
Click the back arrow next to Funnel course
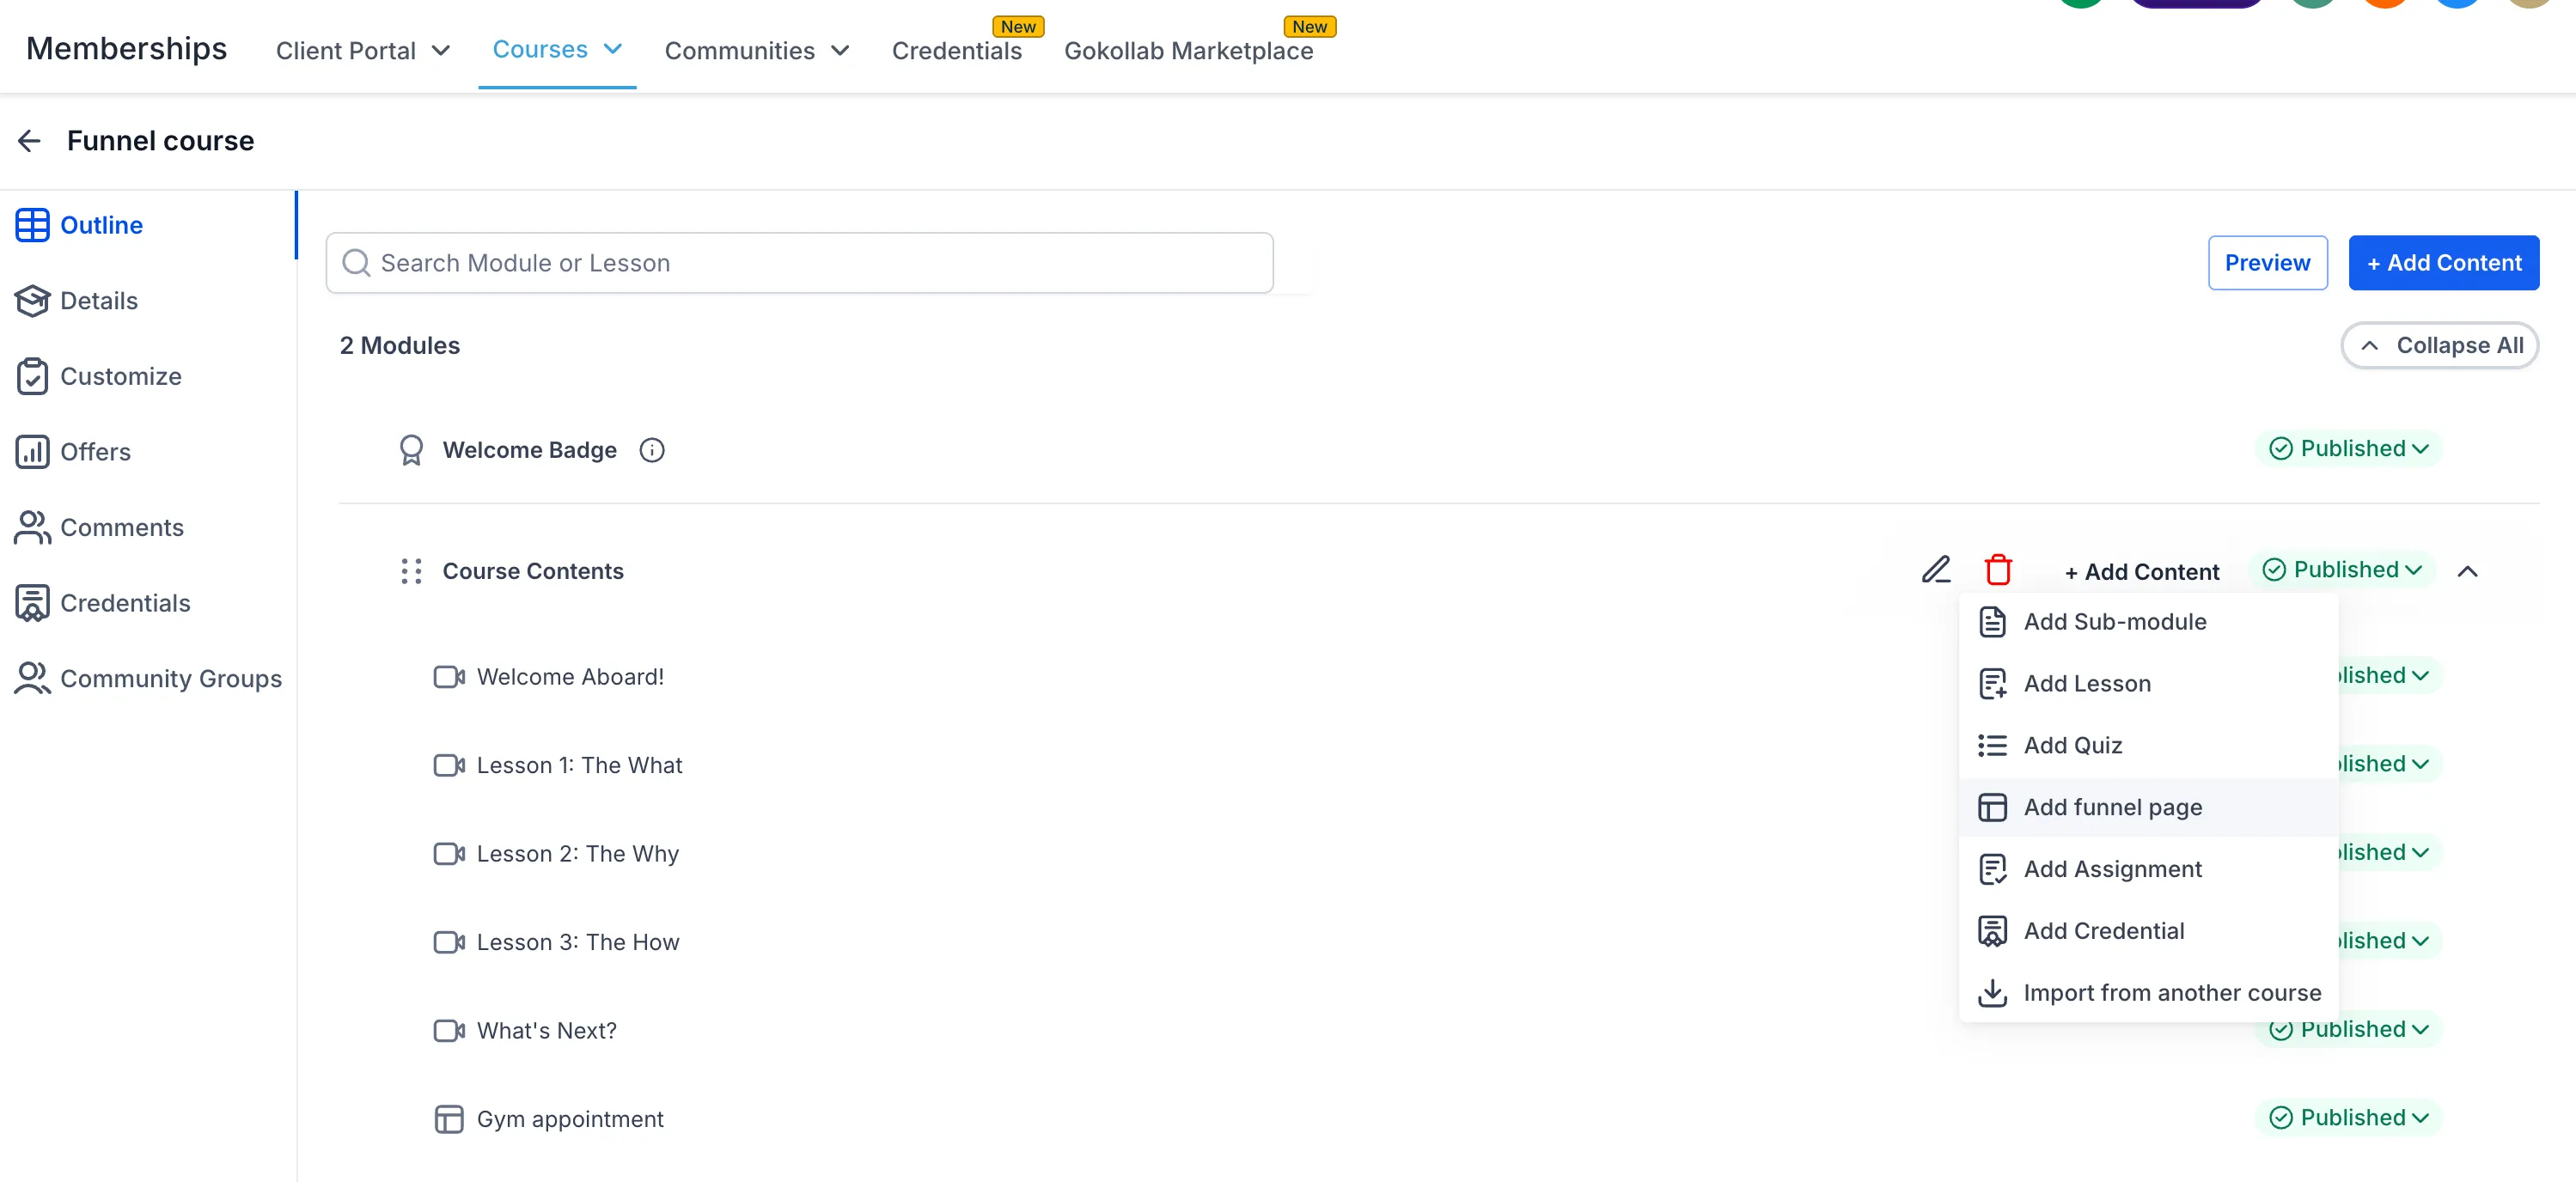pos(29,140)
